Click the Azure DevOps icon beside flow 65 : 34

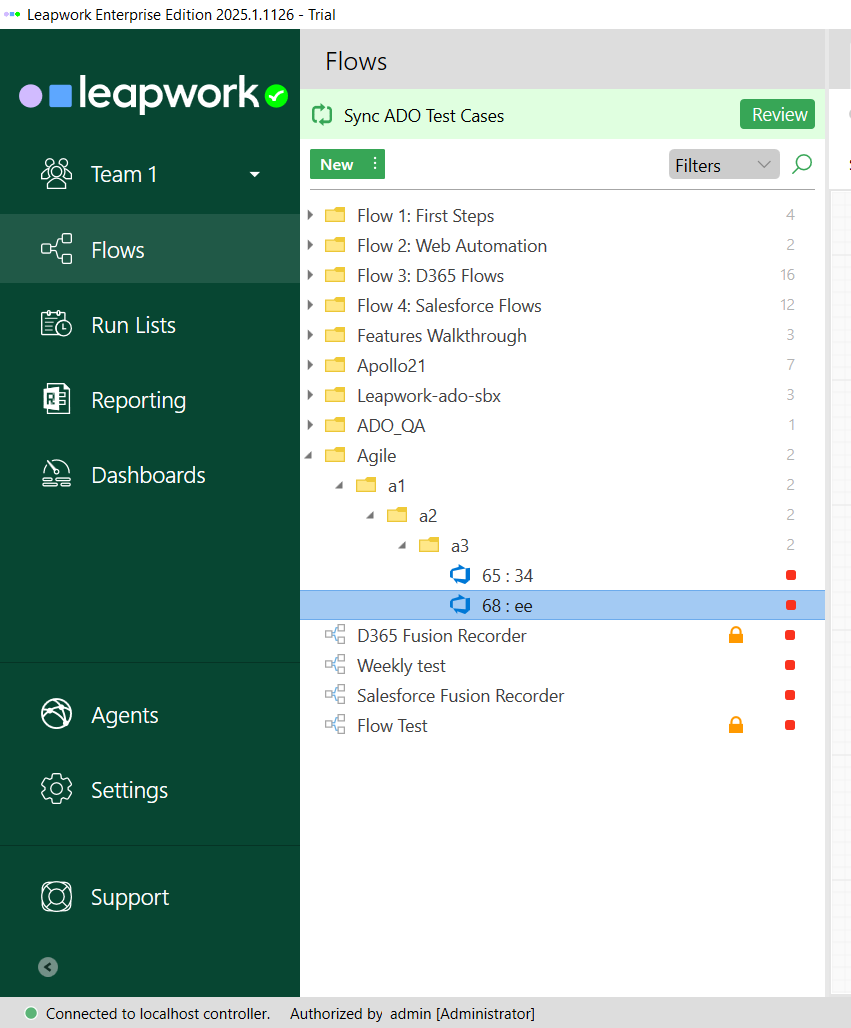[x=459, y=574]
